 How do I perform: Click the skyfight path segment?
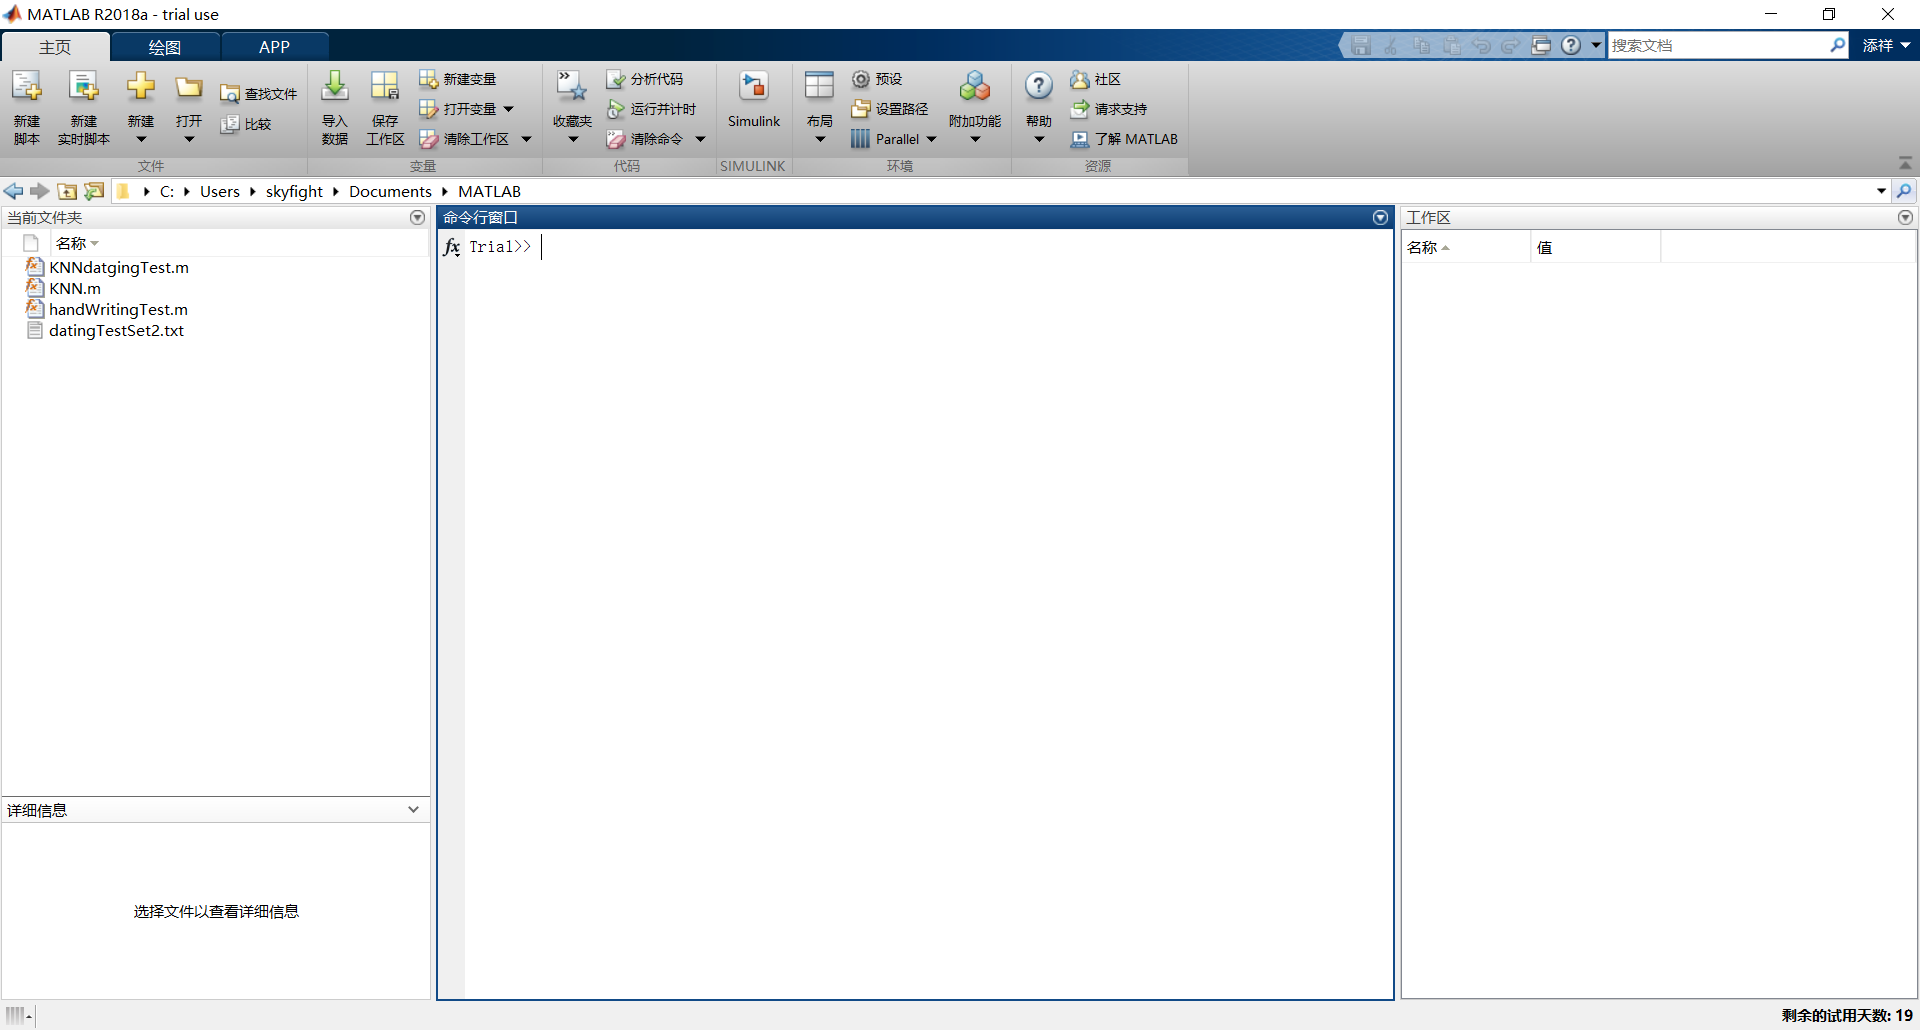pyautogui.click(x=294, y=191)
